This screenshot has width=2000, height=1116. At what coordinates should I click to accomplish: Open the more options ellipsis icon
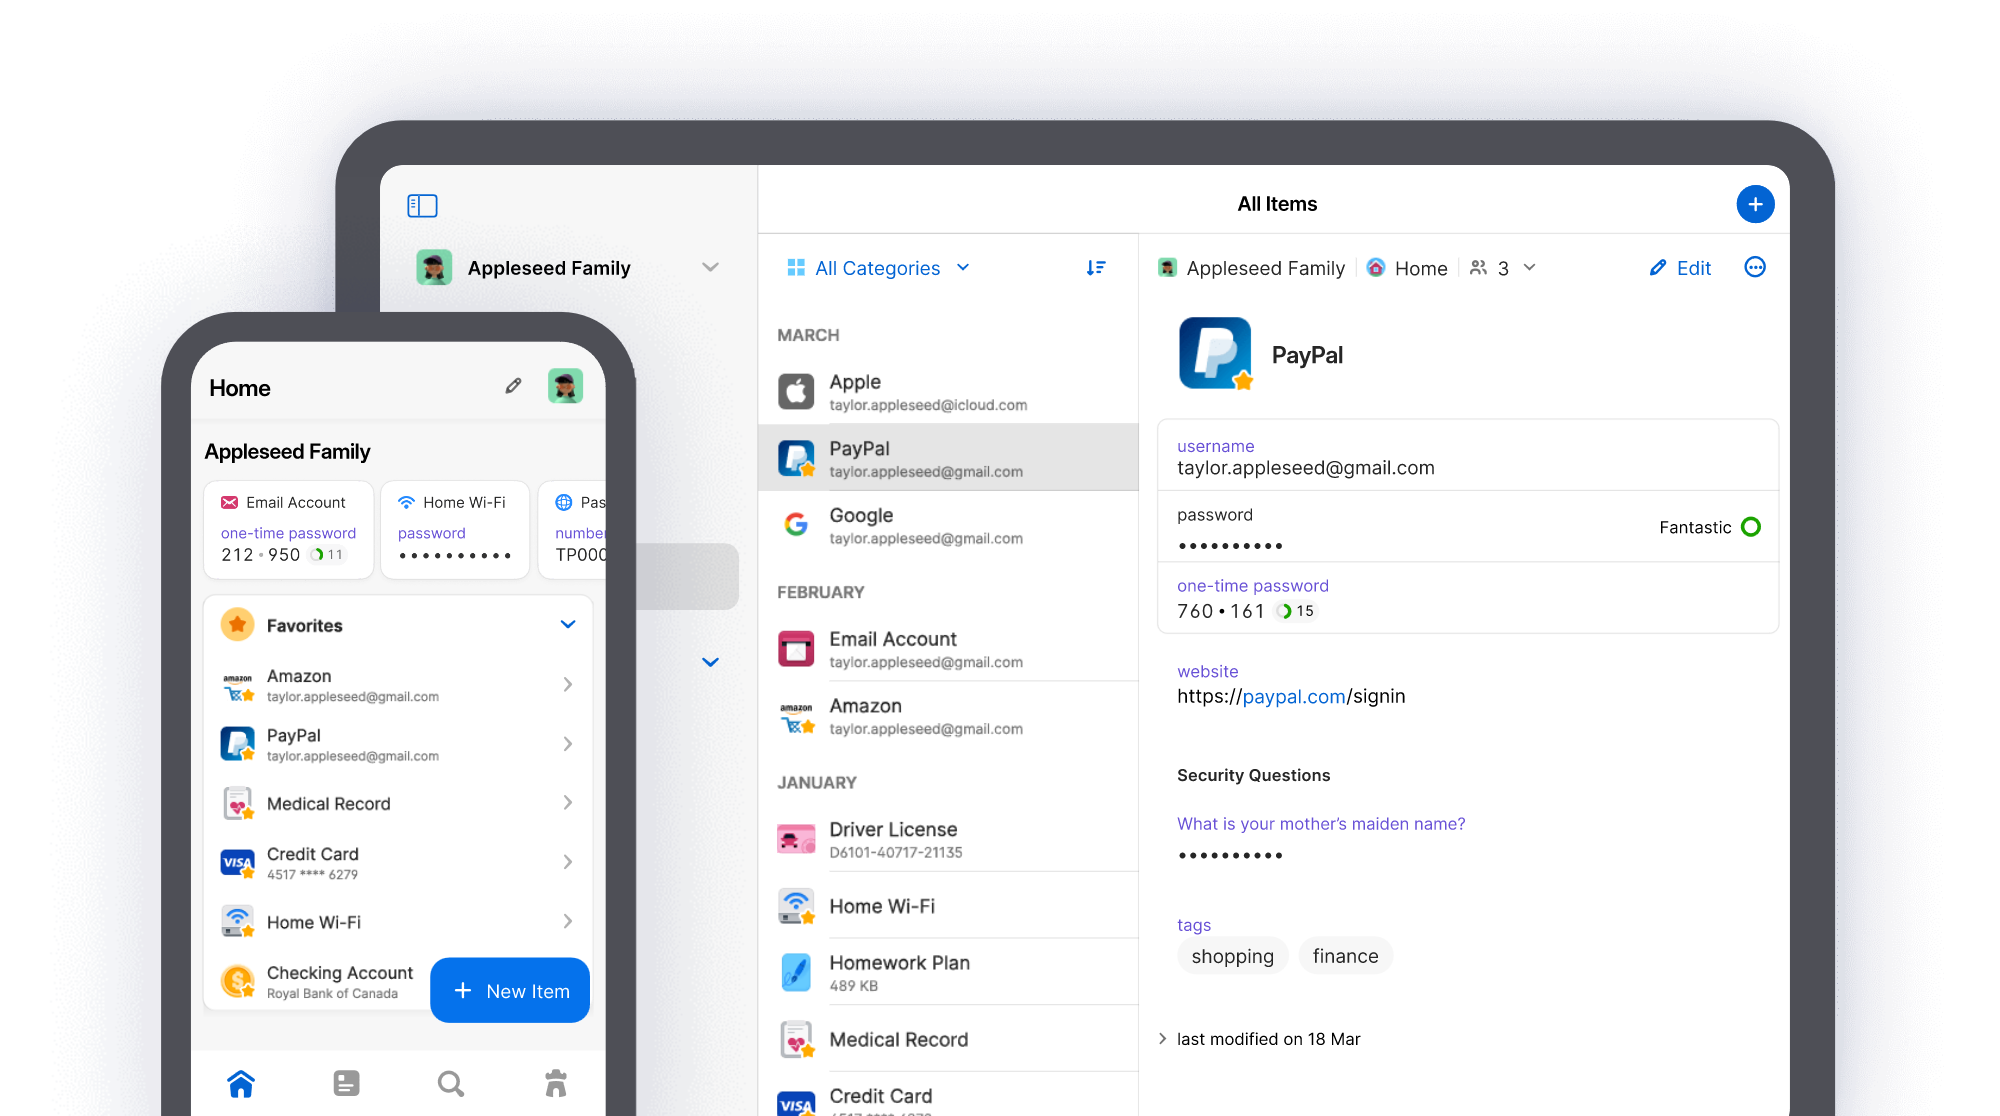[x=1754, y=267]
